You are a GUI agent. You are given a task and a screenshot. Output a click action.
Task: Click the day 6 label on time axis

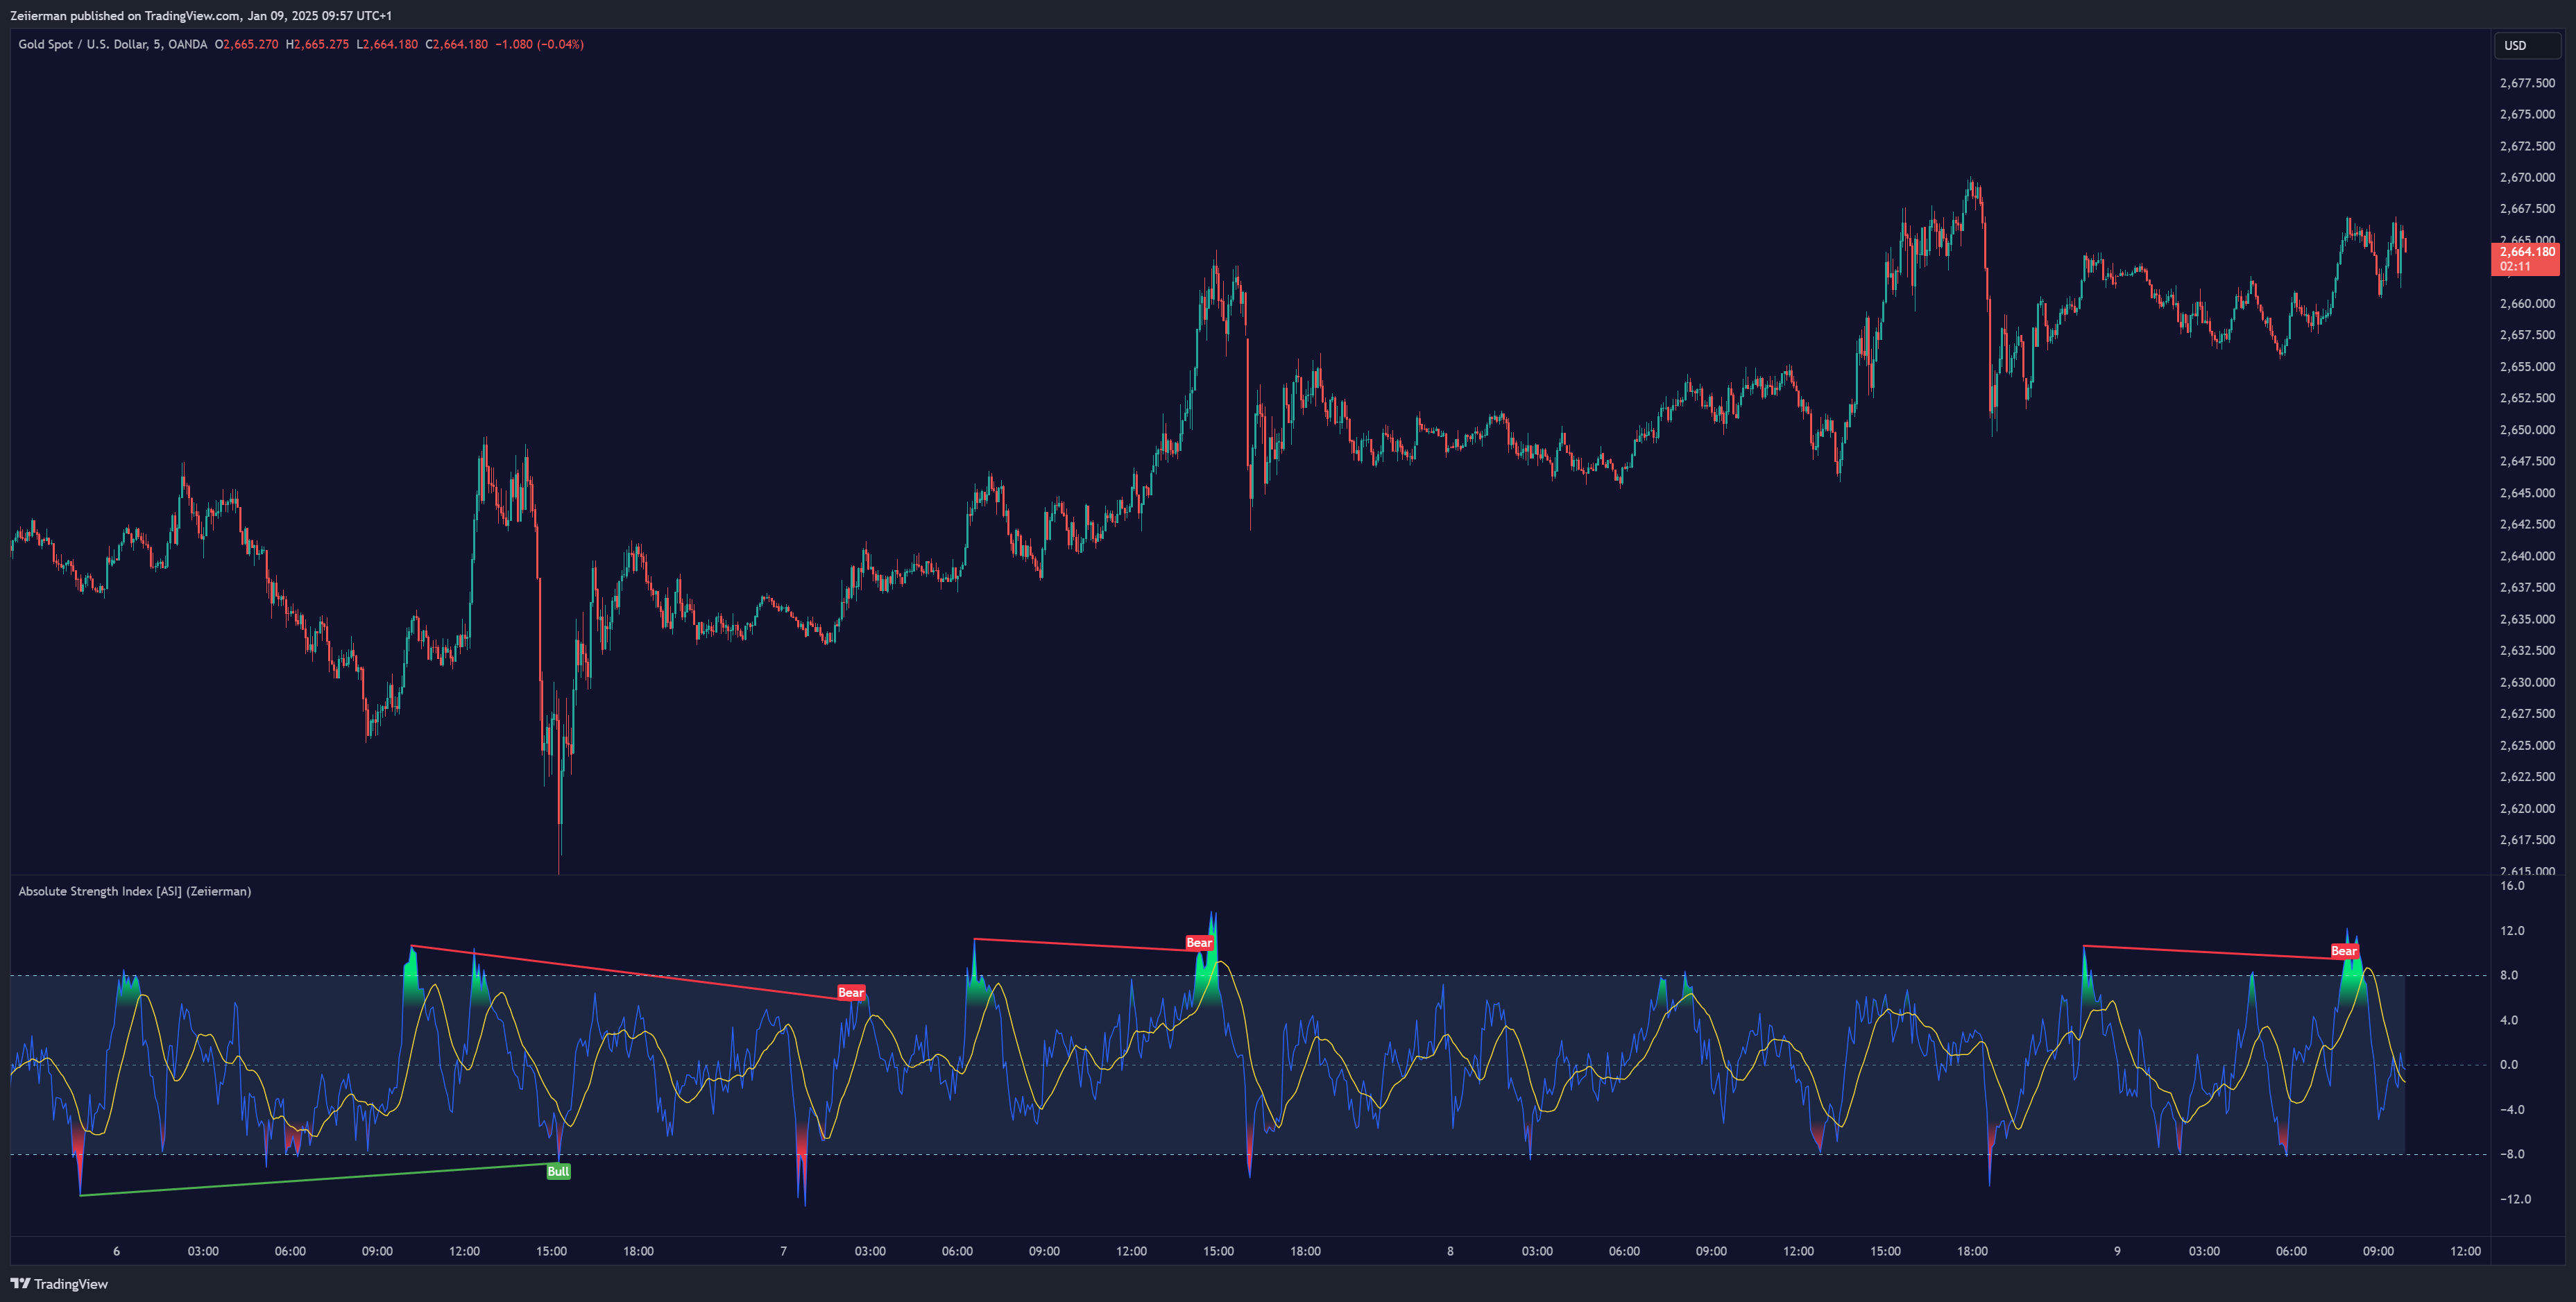116,1251
